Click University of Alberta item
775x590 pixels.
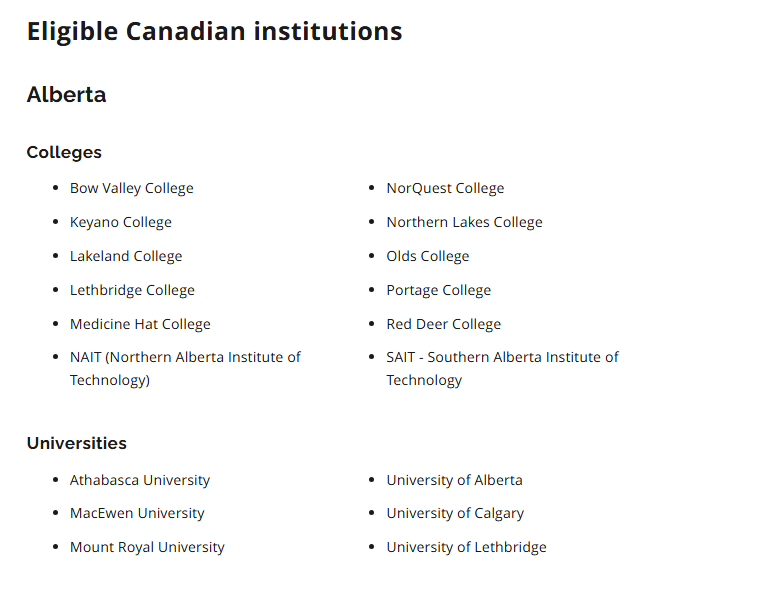point(454,480)
